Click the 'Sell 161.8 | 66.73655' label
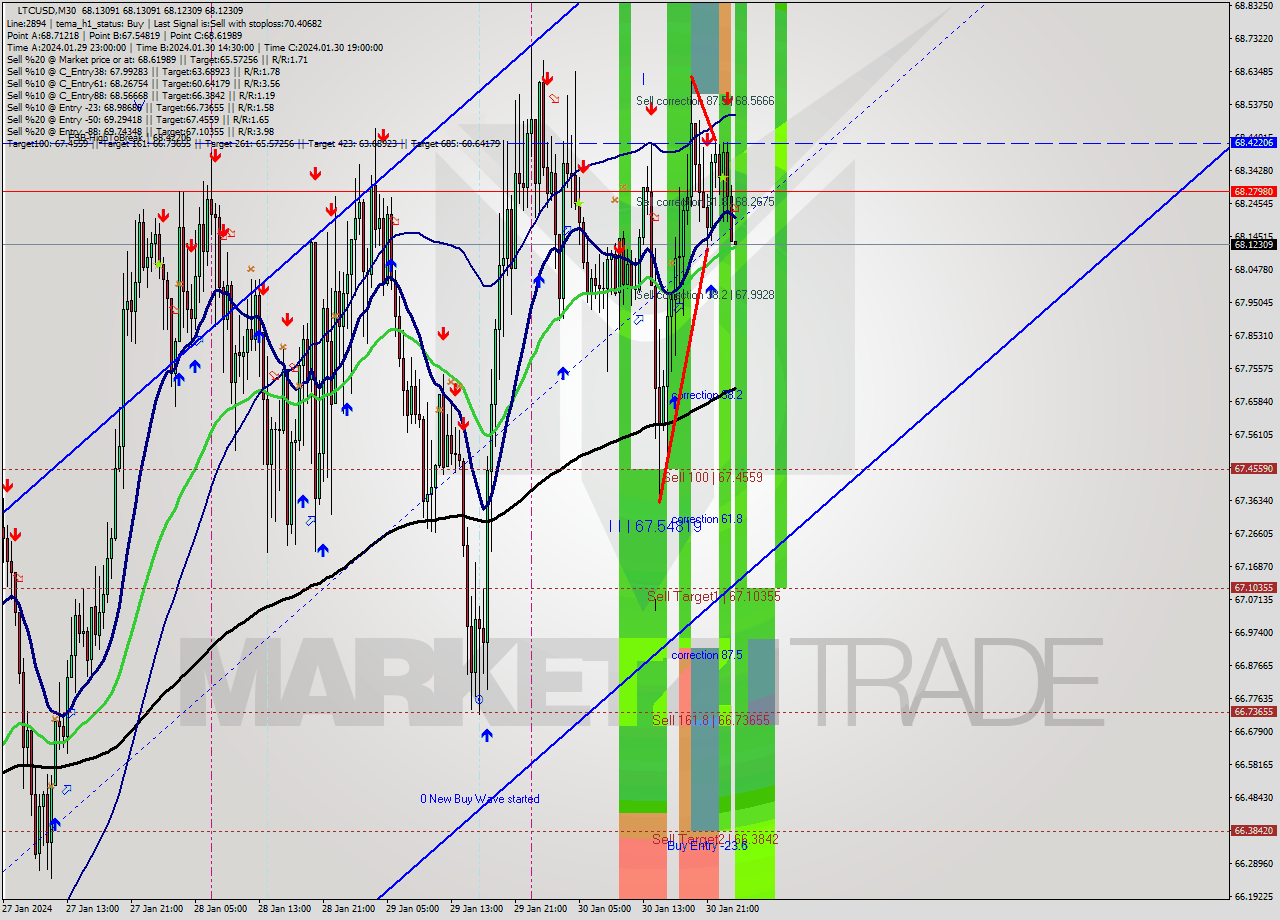The width and height of the screenshot is (1280, 920). [711, 720]
